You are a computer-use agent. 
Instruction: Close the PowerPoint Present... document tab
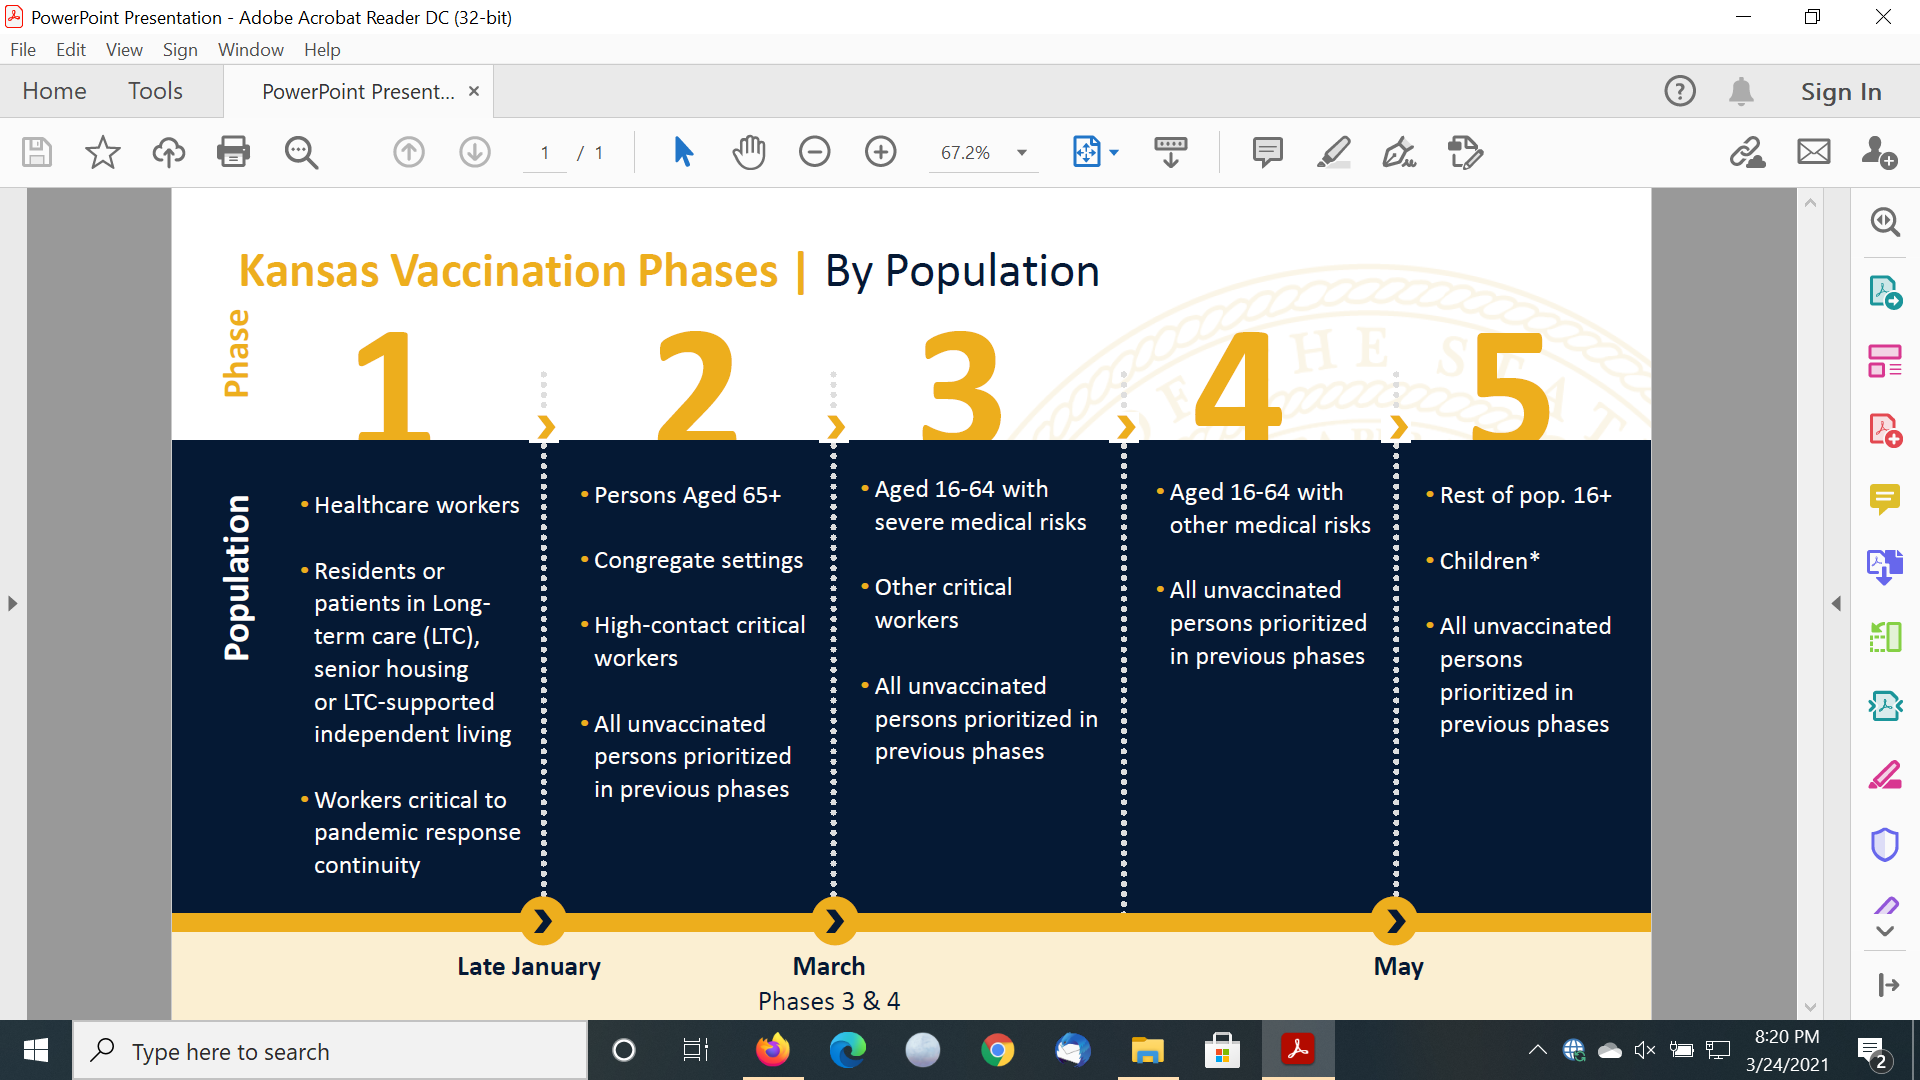tap(474, 91)
